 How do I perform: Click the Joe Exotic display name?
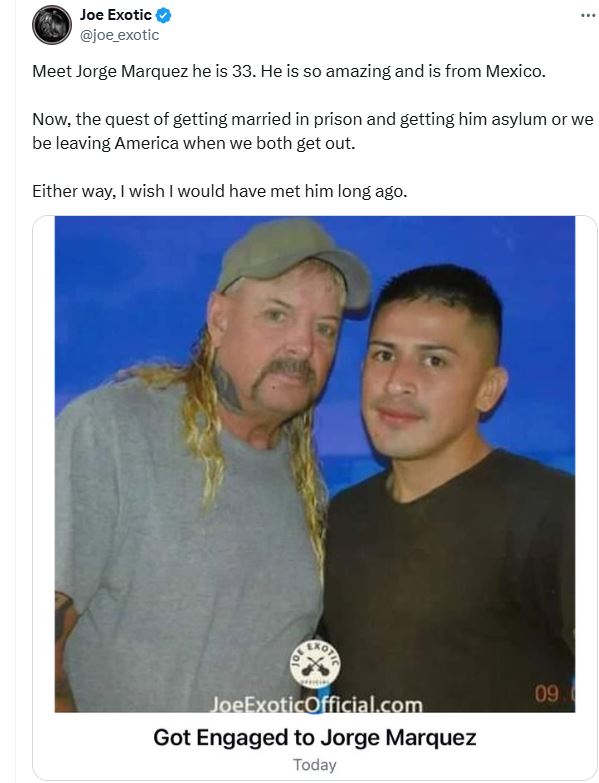[x=116, y=15]
